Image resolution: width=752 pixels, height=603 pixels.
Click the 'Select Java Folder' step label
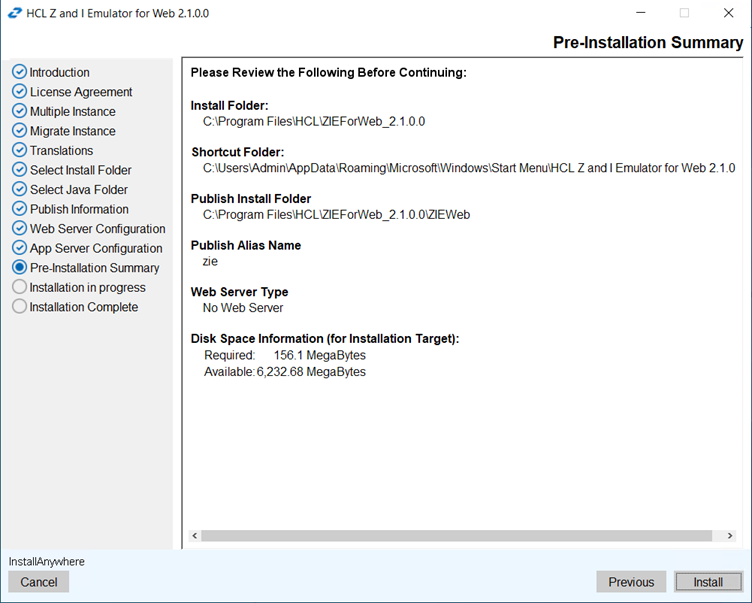tap(79, 190)
